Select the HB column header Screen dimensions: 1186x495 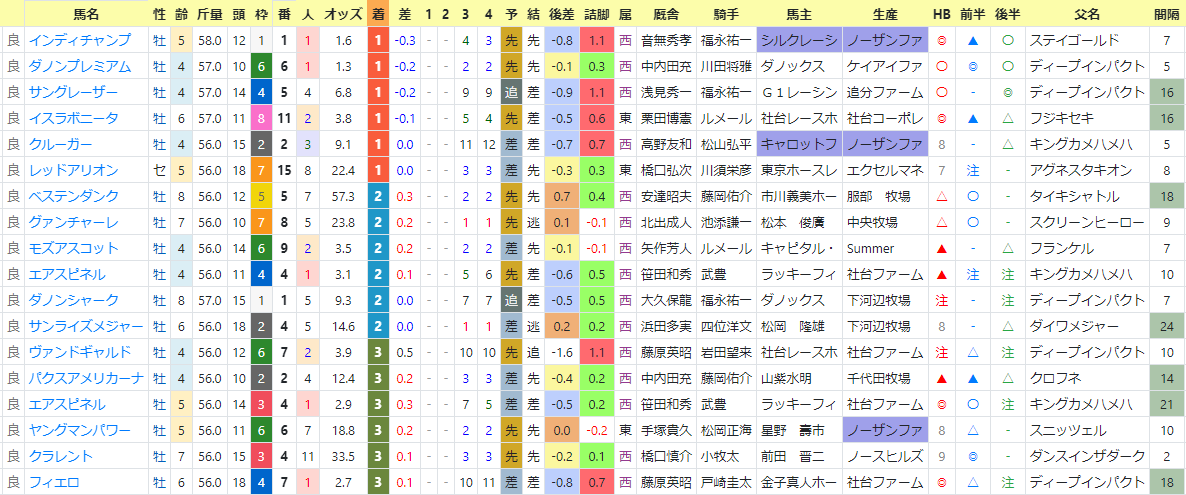click(942, 14)
